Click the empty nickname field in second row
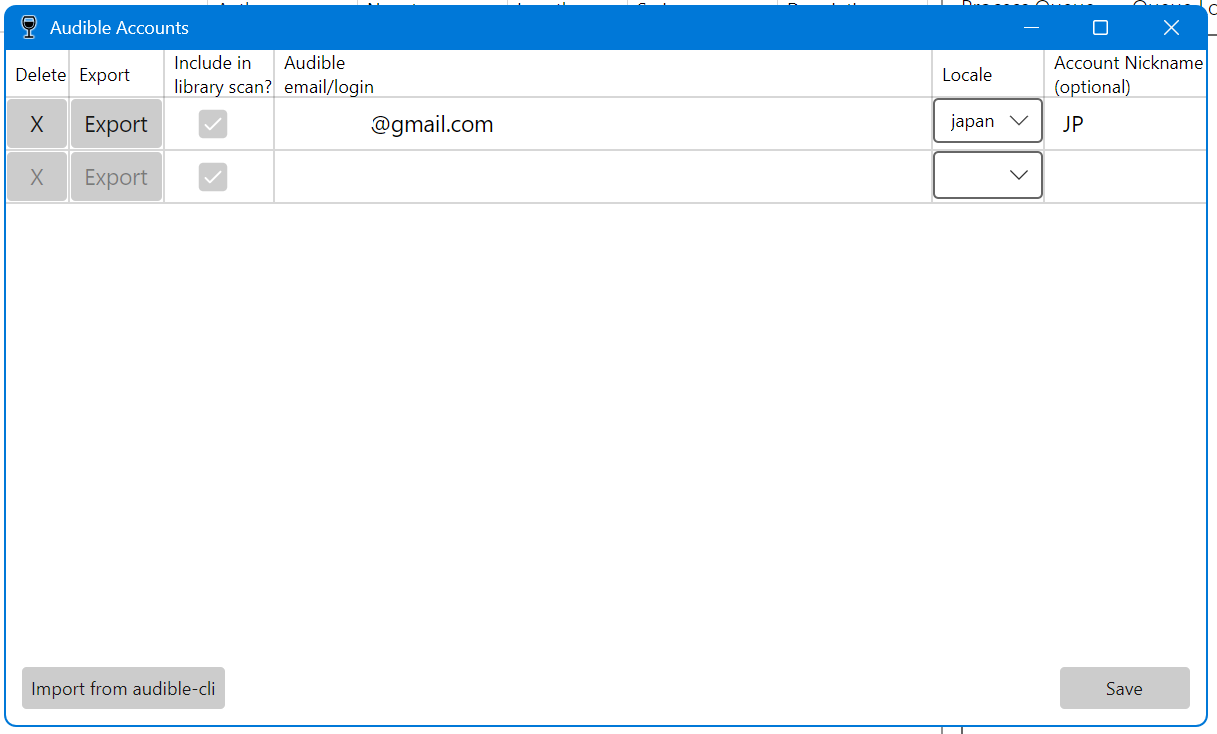Viewport: 1217px width, 734px height. pos(1125,177)
